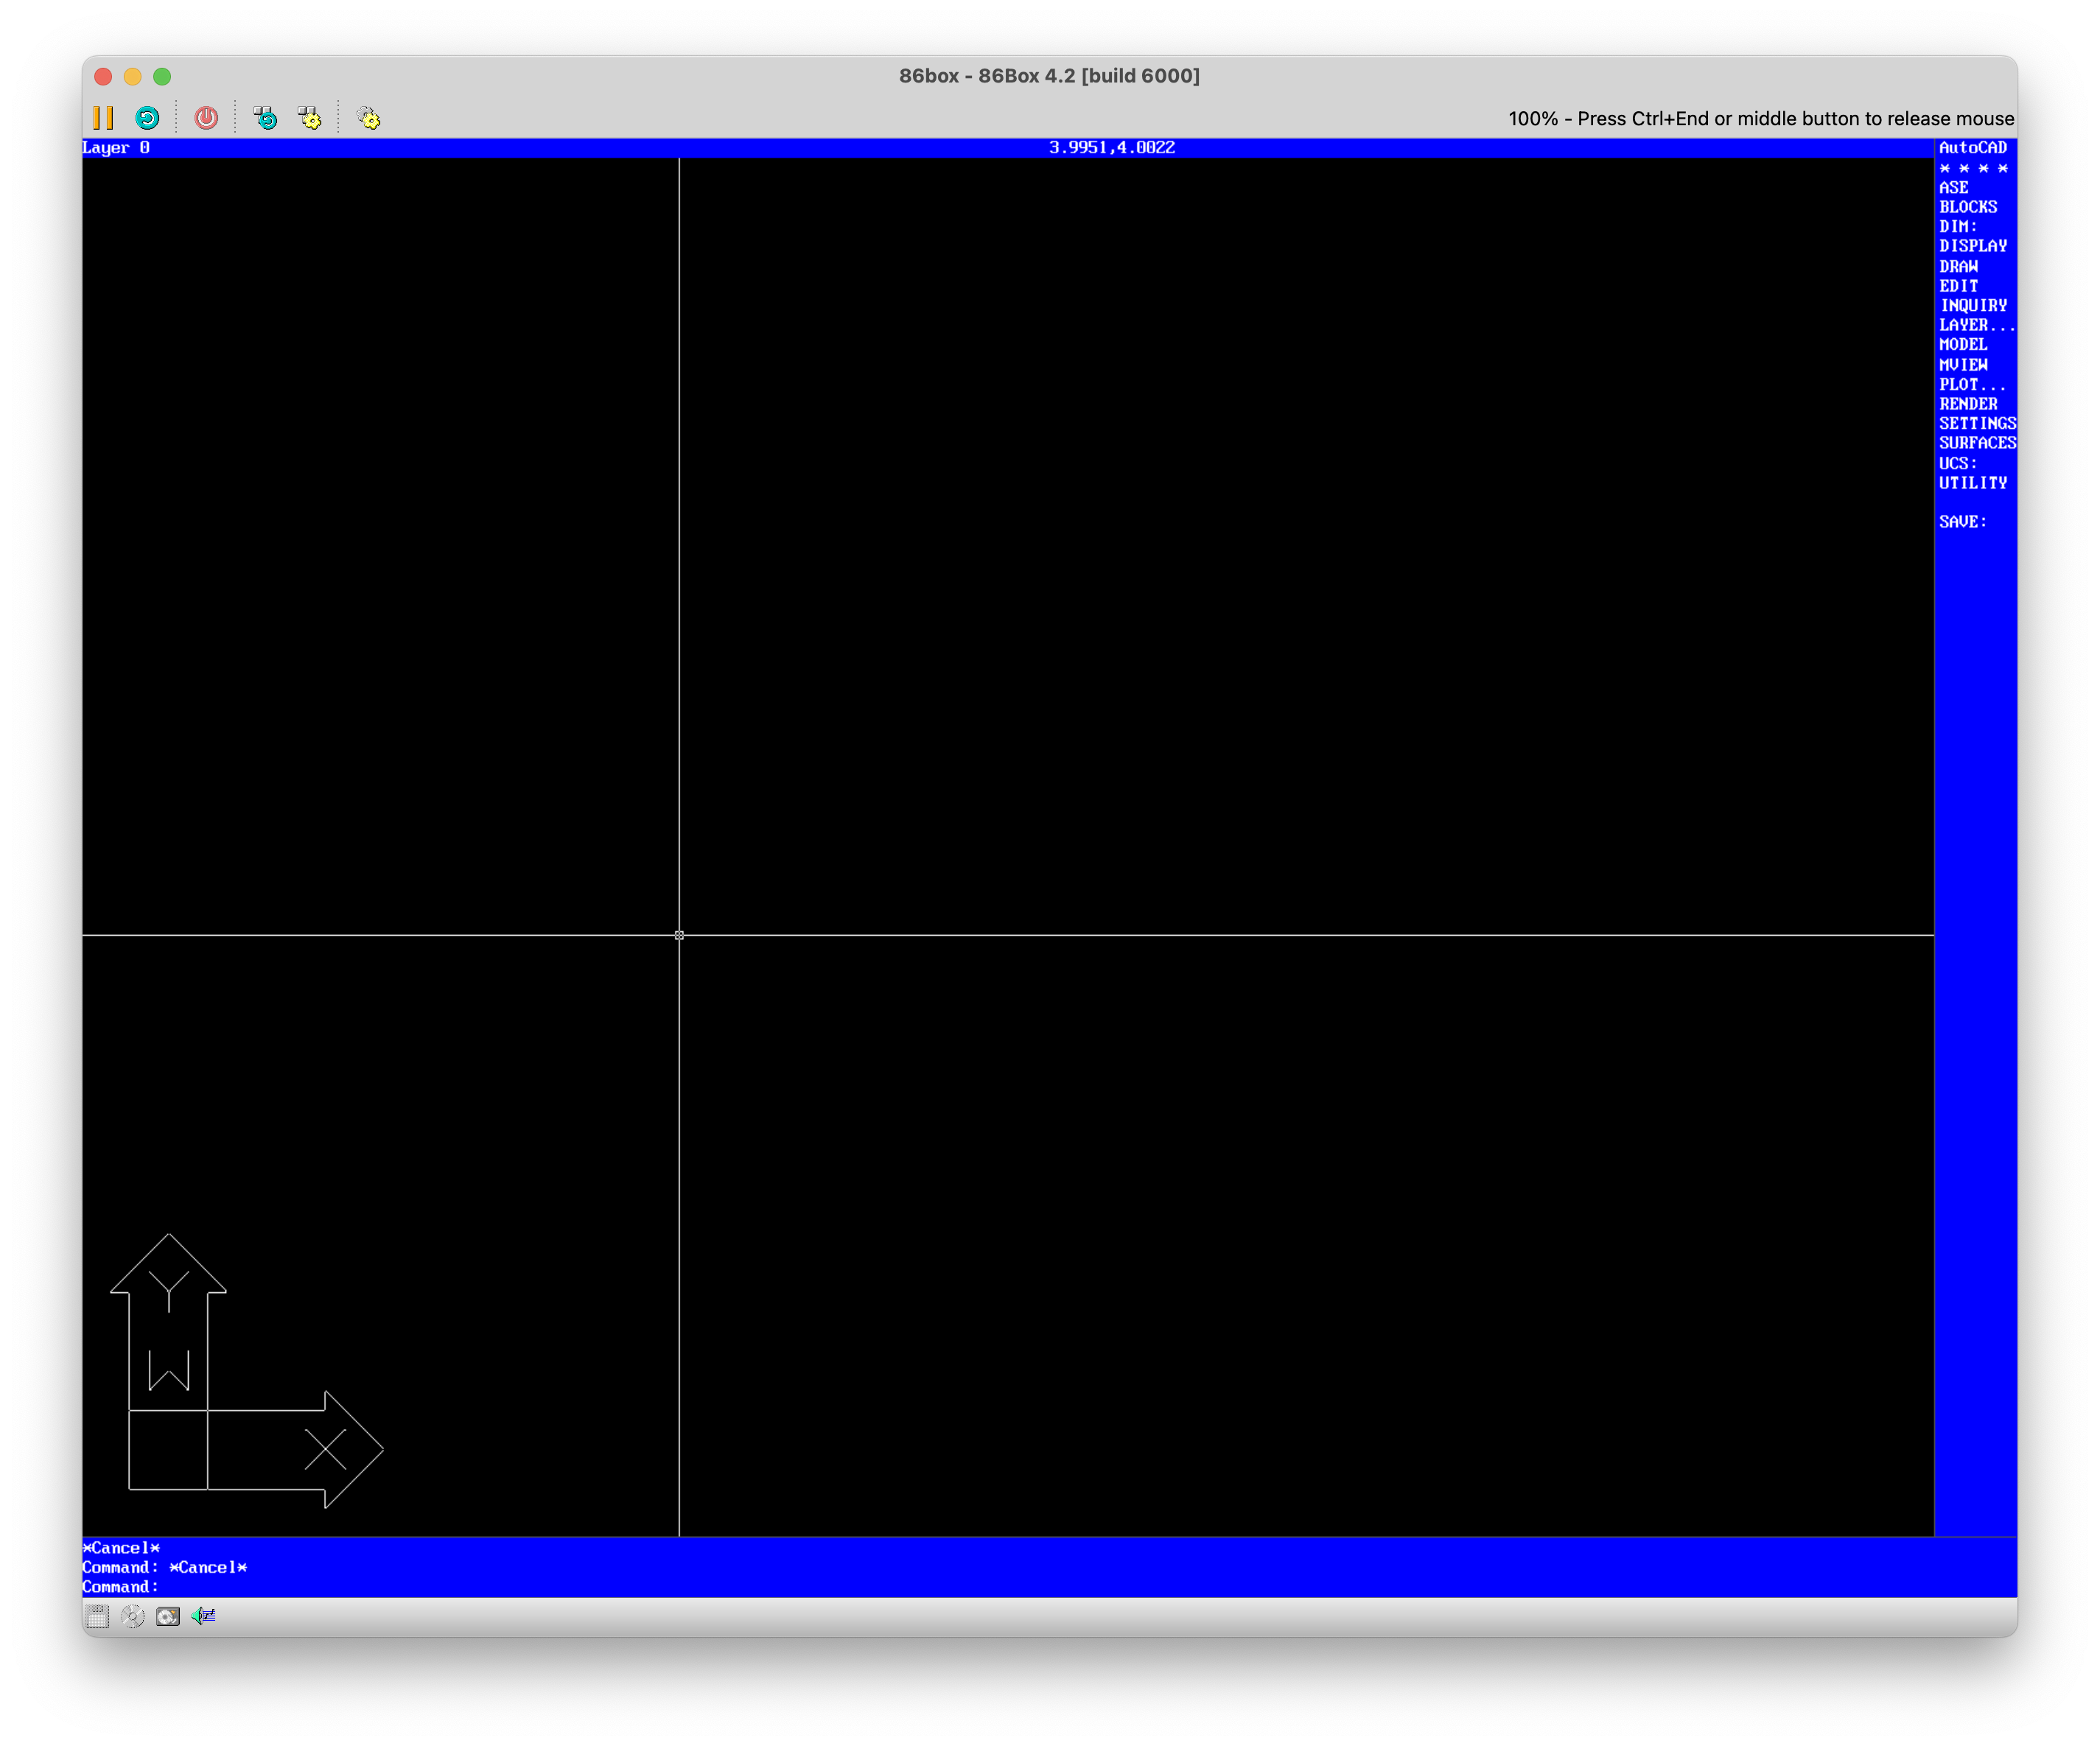Click the CD-ROM disc status bar icon

point(132,1616)
